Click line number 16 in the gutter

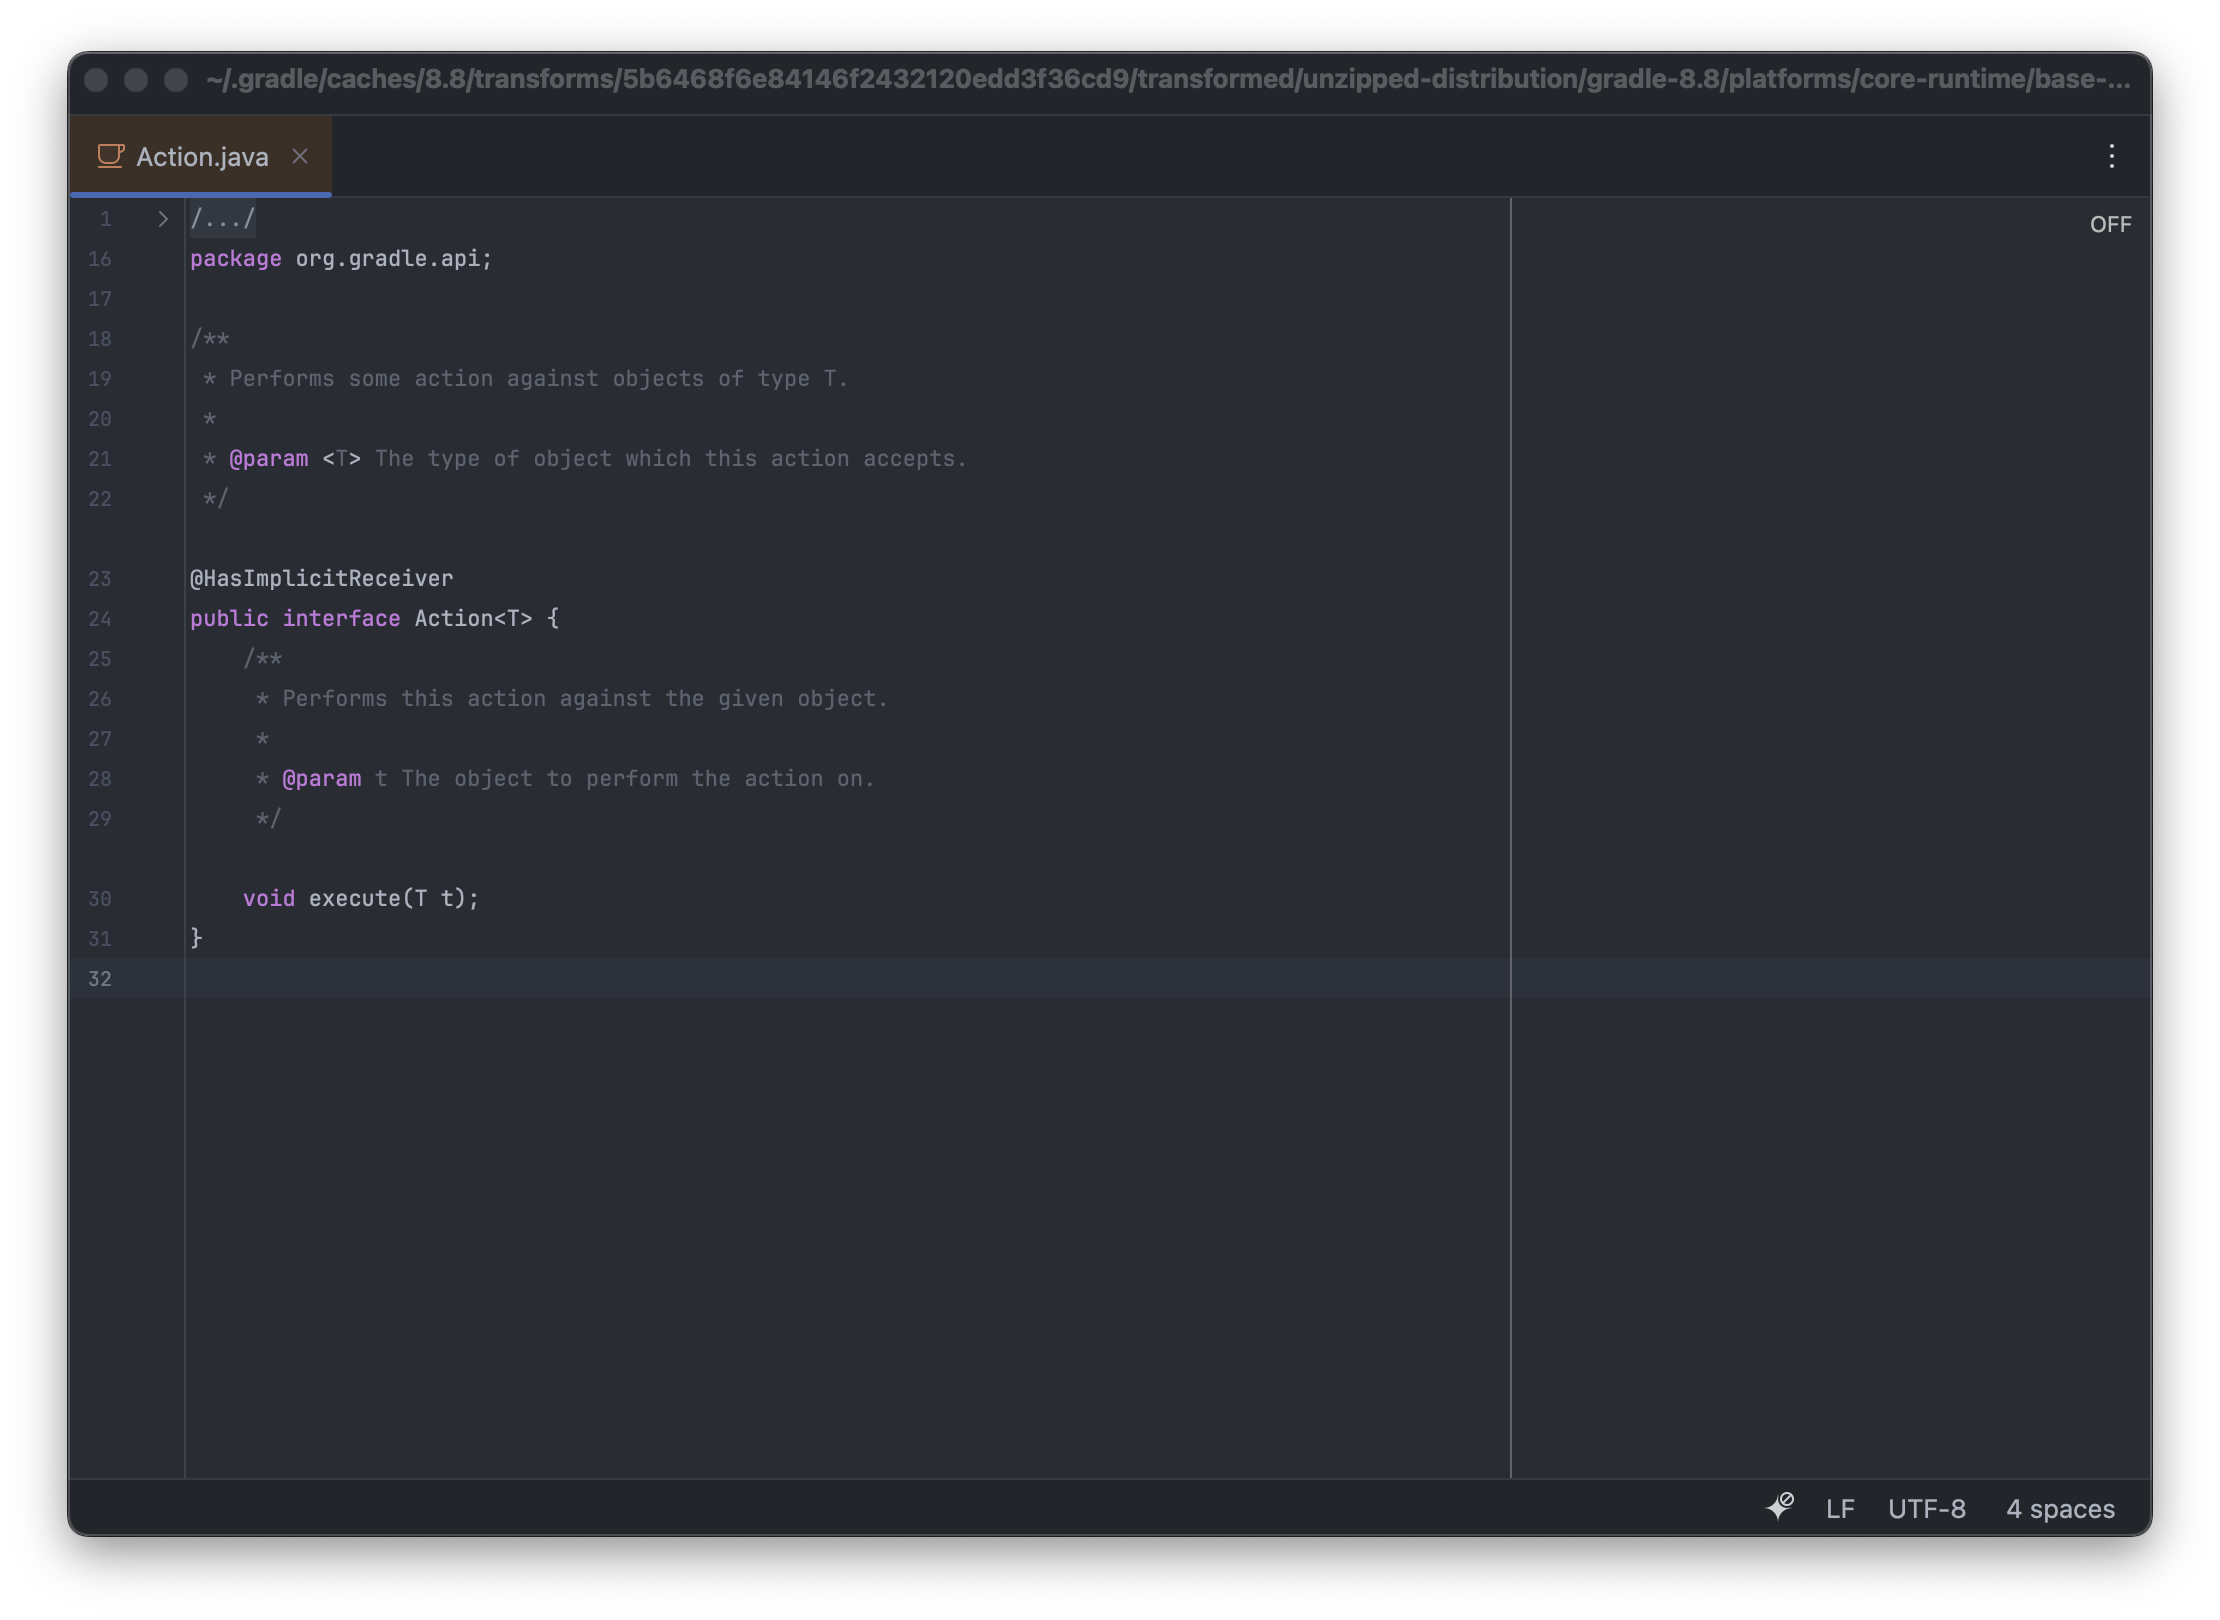click(100, 259)
